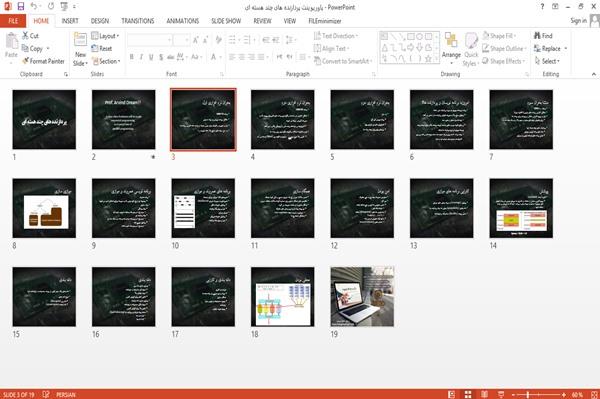Screen dimensions: 600x399
Task: Switch to the TRANSITIONS tab
Action: [138, 21]
